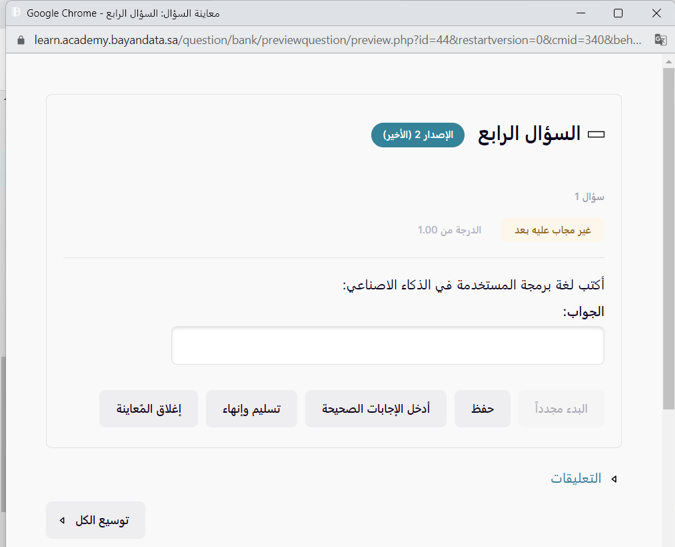Click the short-answer icon beside السؤال الرابع heading
Viewport: 675px width, 547px height.
tap(596, 135)
